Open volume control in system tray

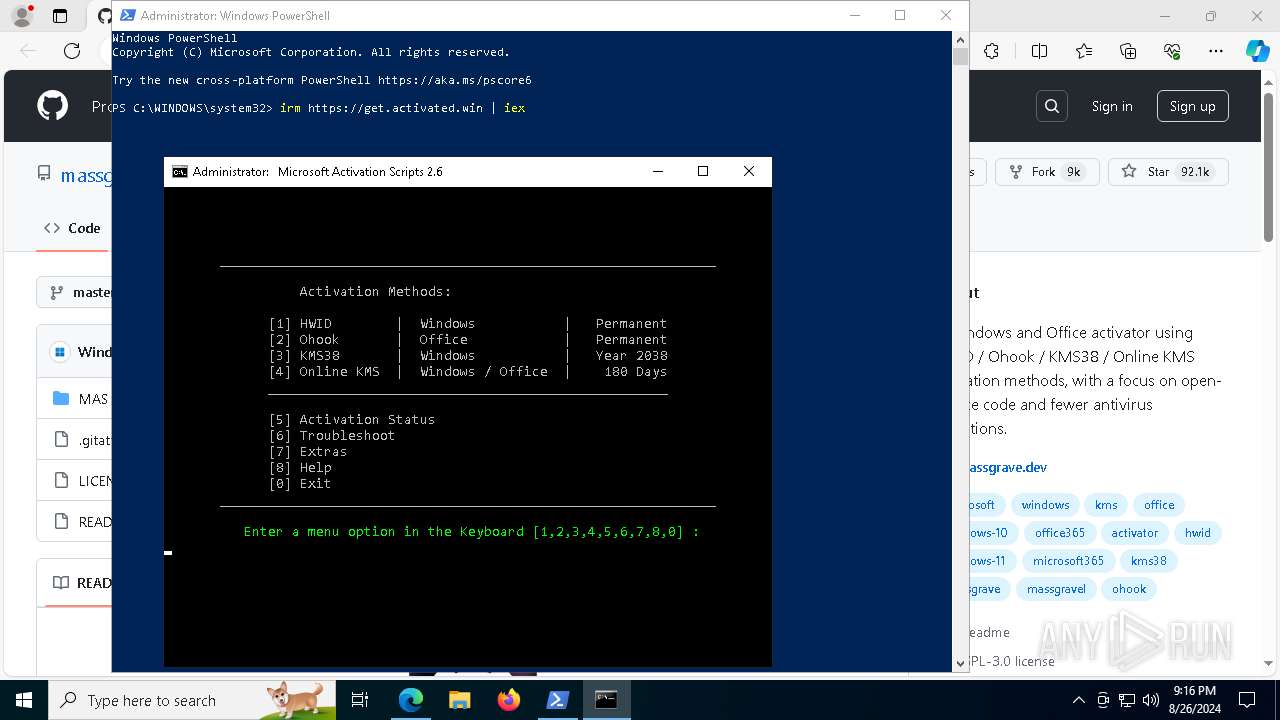(1151, 700)
